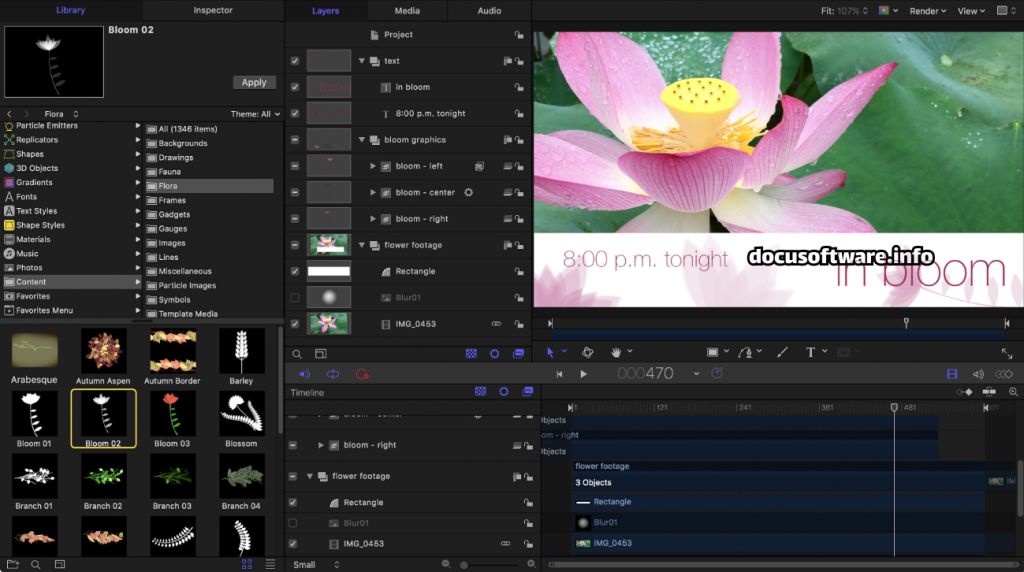This screenshot has height=572, width=1024.
Task: Adjust the timeline zoom slider
Action: click(x=464, y=565)
